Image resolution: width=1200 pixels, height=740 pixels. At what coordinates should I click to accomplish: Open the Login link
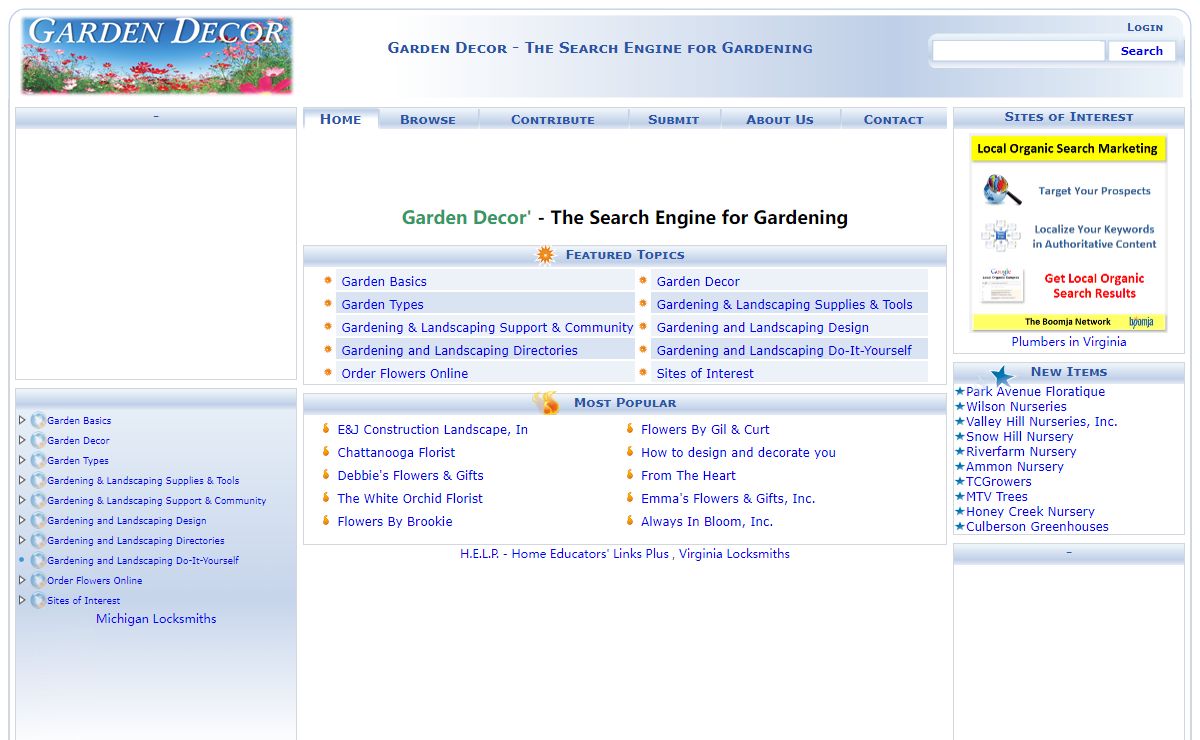point(1145,27)
